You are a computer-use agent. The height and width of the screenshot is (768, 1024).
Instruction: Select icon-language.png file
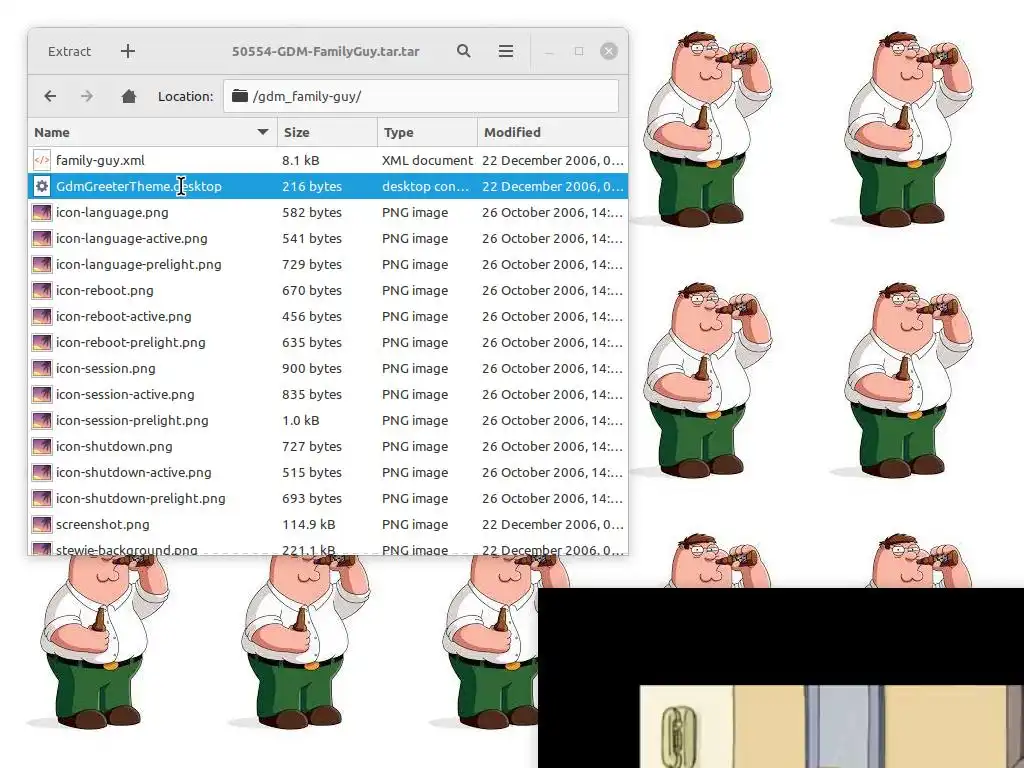pyautogui.click(x=328, y=212)
